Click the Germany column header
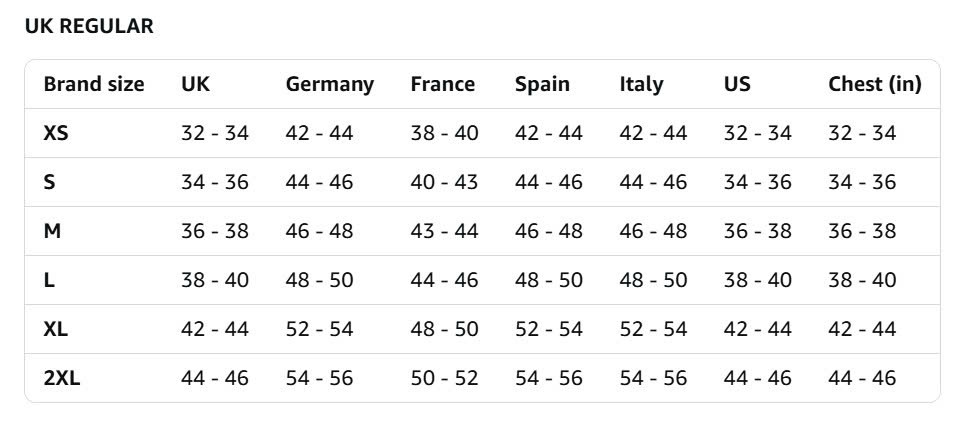The width and height of the screenshot is (969, 447). [x=329, y=84]
